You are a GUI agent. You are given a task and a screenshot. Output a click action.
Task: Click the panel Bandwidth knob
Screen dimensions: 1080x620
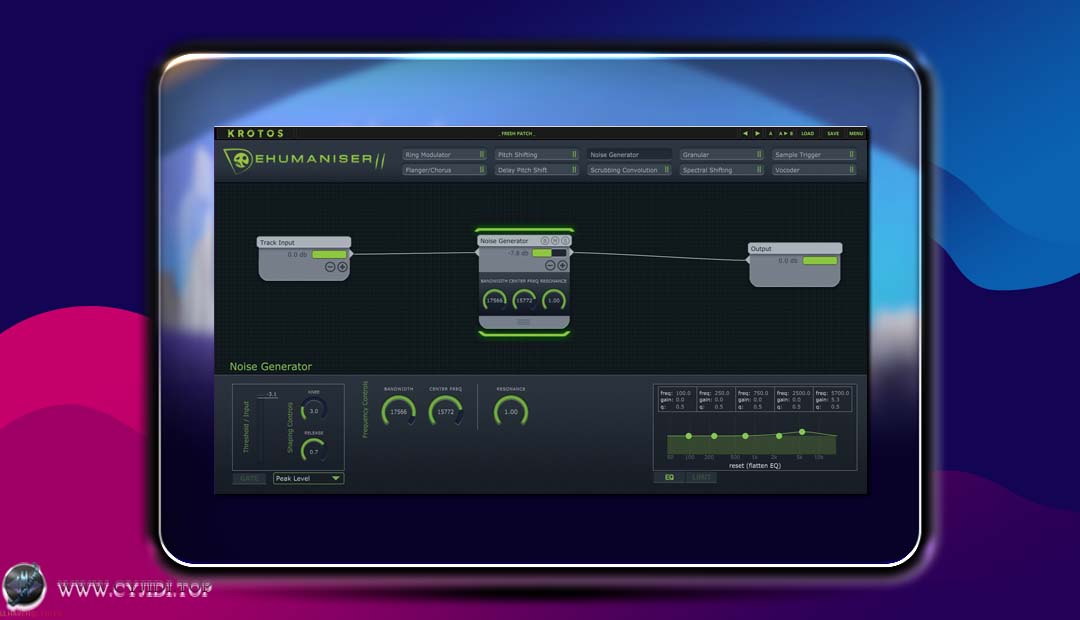tap(398, 412)
